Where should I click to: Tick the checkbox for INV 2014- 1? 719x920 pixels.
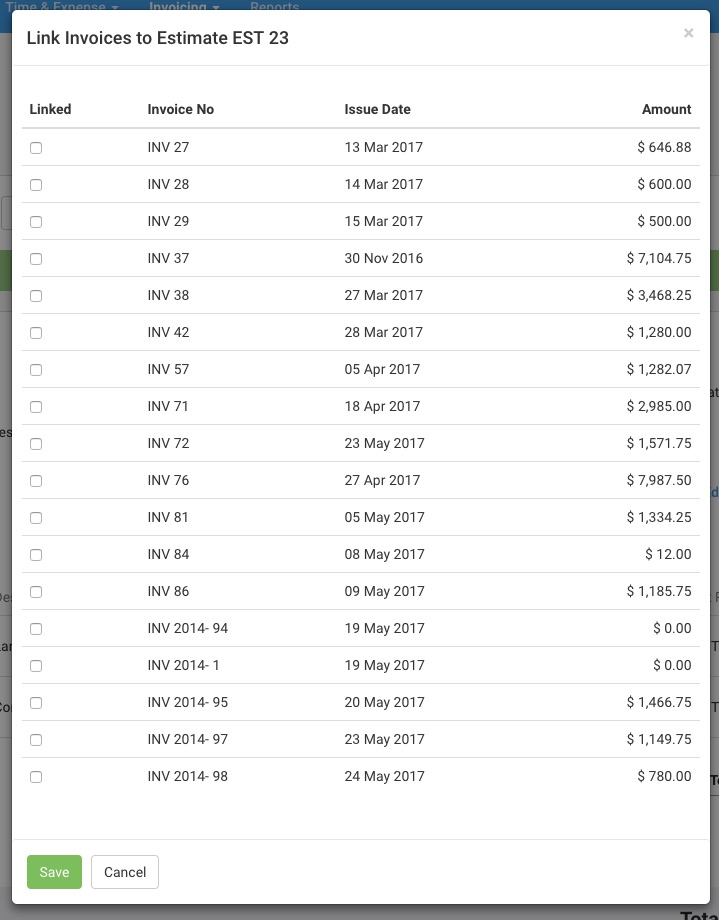[x=36, y=665]
